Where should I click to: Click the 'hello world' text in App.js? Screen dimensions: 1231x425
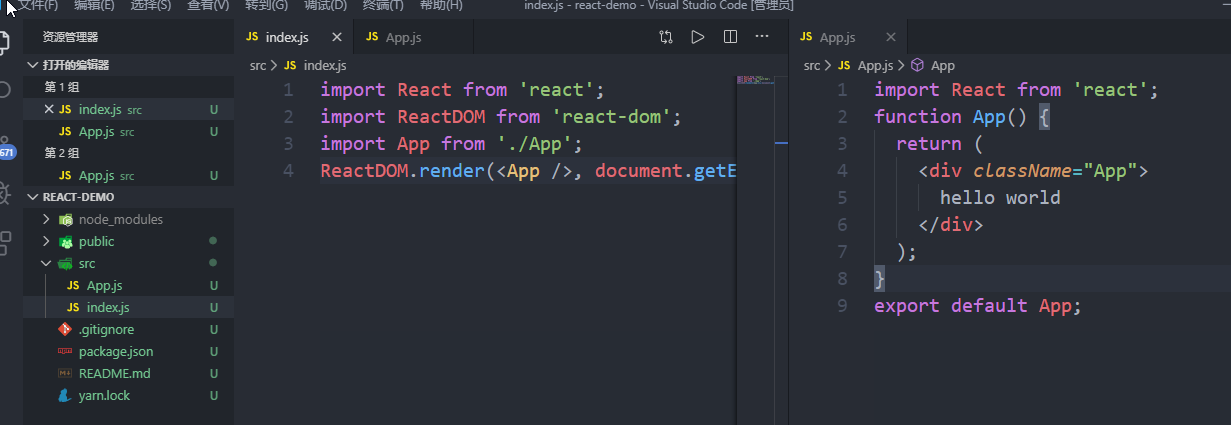[1000, 198]
